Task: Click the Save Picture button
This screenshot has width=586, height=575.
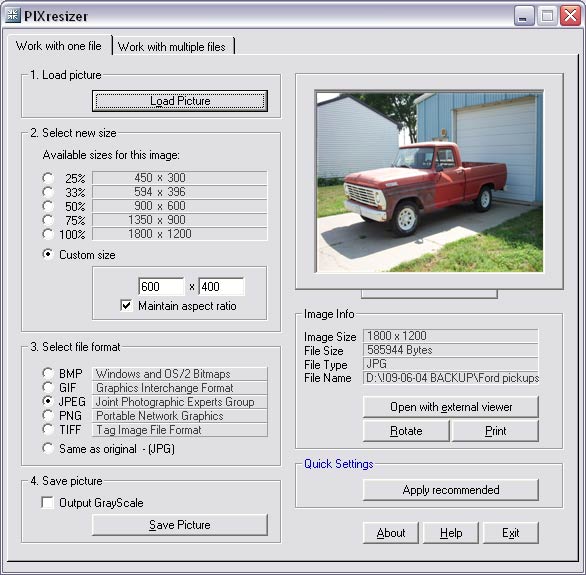Action: point(180,525)
